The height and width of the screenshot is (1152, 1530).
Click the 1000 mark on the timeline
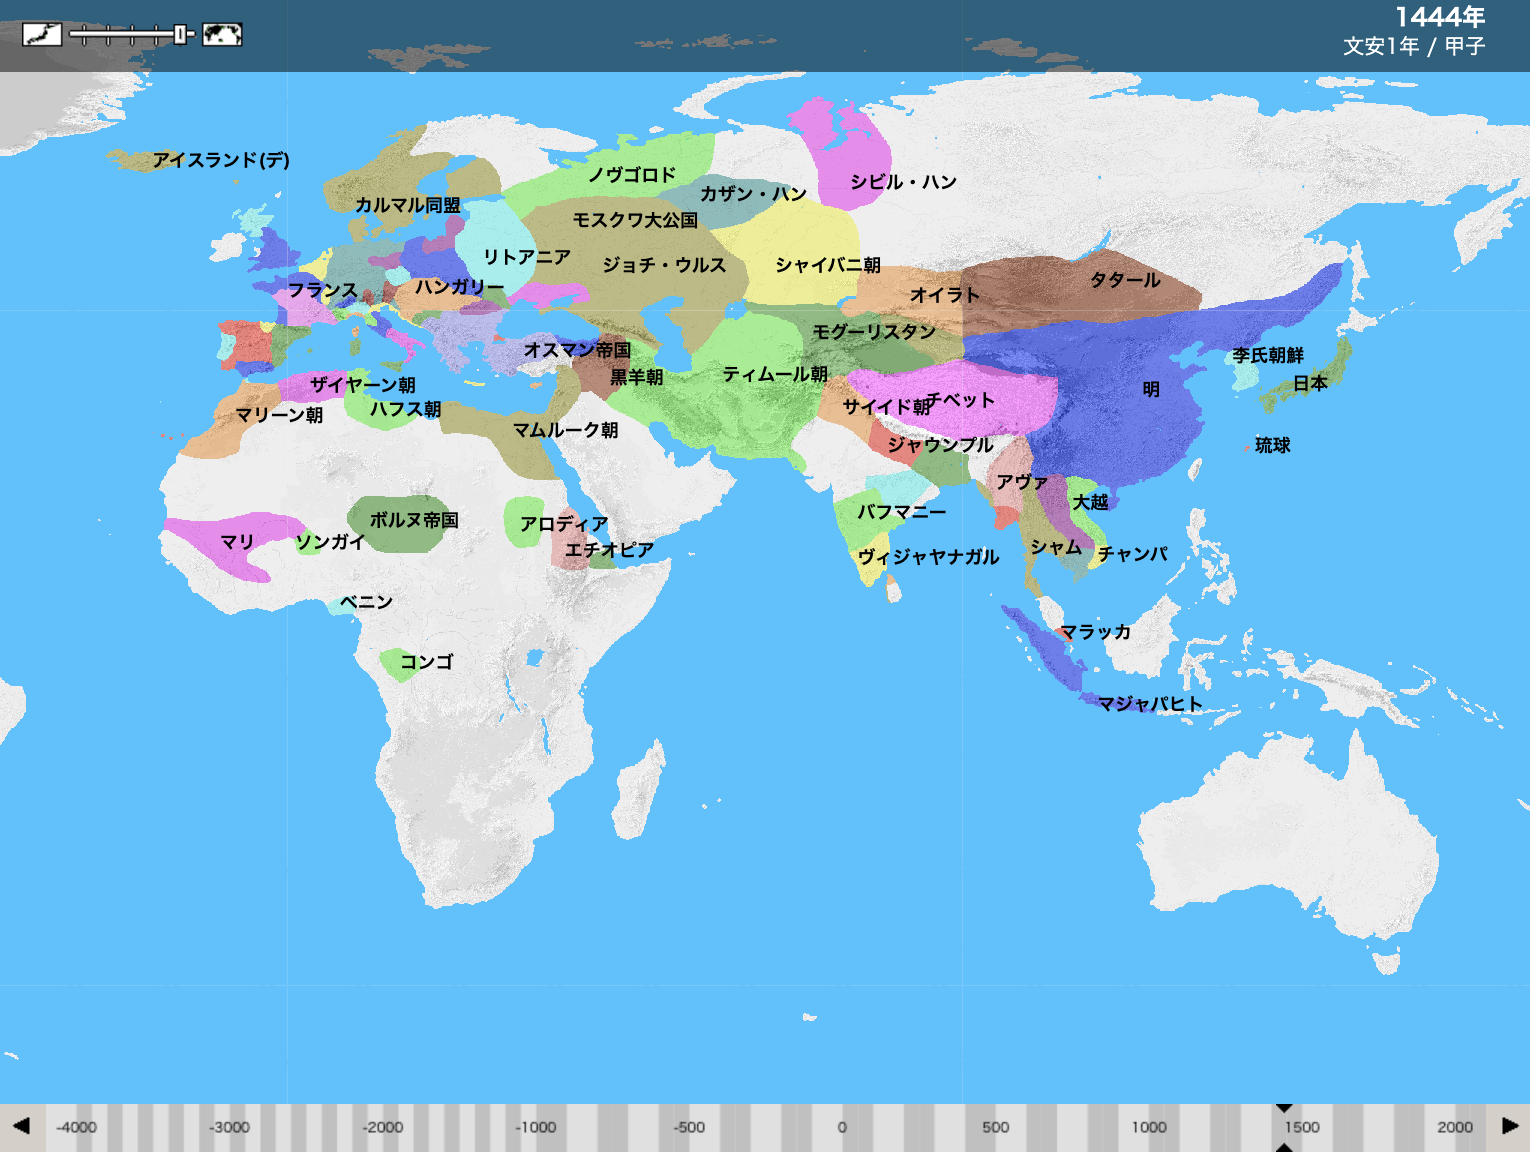click(1149, 1127)
